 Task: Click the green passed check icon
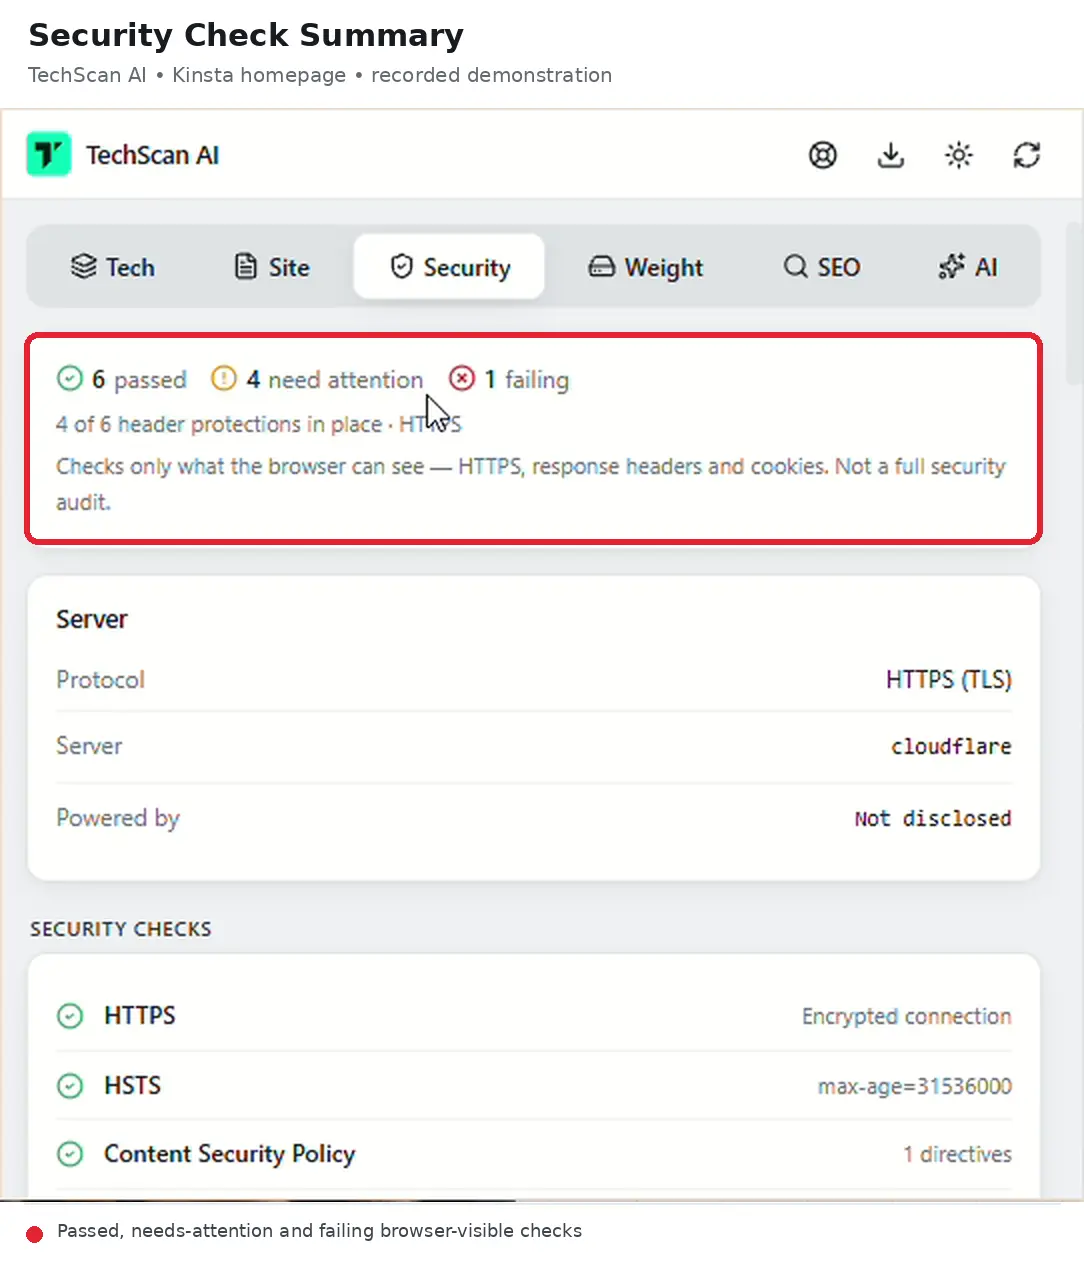click(x=70, y=379)
